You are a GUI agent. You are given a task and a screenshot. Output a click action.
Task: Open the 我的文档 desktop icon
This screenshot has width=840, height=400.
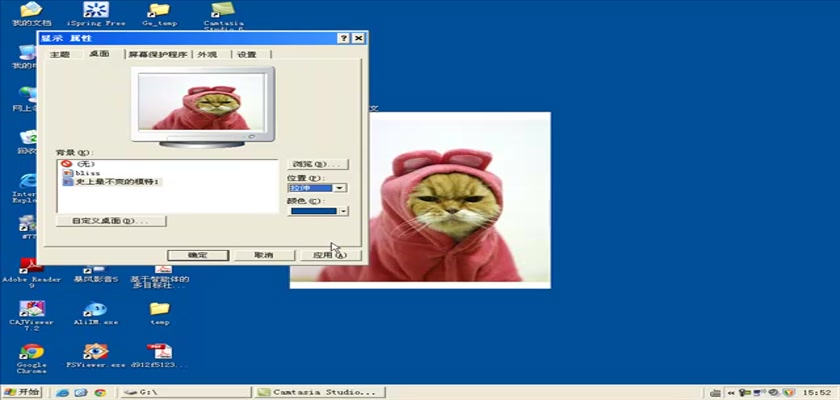(32, 14)
